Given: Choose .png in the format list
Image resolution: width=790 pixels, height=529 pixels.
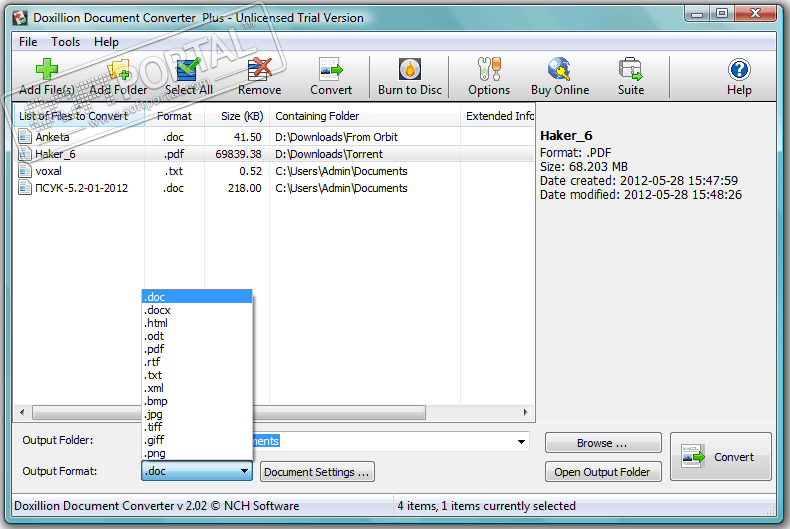Looking at the screenshot, I should click(197, 453).
